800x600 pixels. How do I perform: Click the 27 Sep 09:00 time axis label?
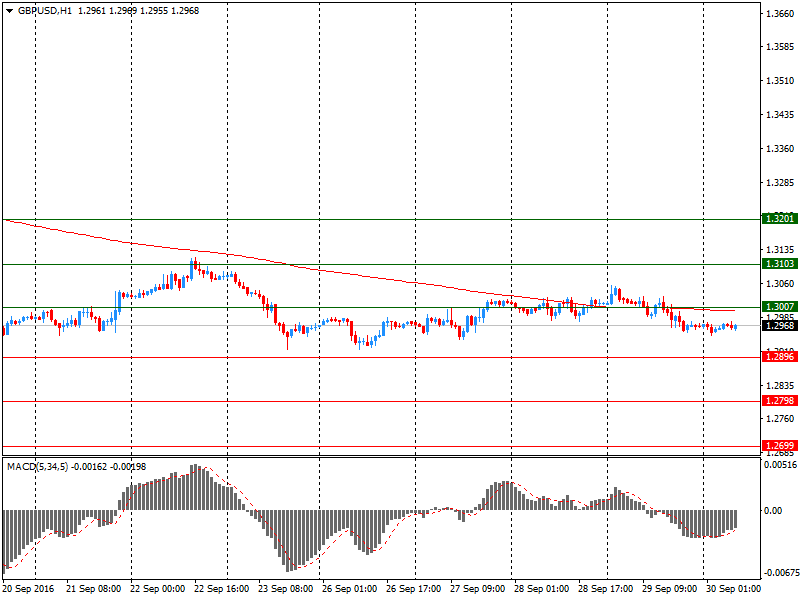478,589
